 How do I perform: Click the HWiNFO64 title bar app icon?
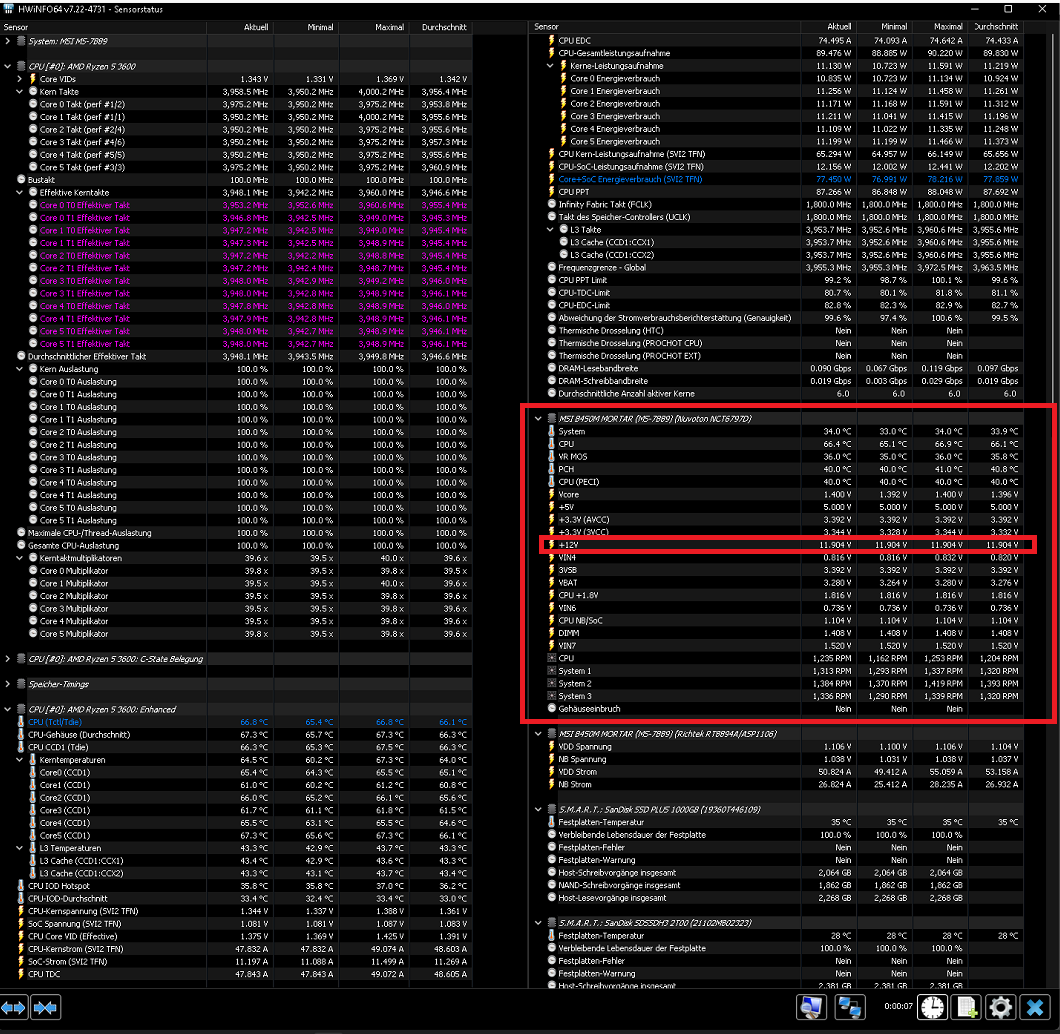tap(8, 9)
